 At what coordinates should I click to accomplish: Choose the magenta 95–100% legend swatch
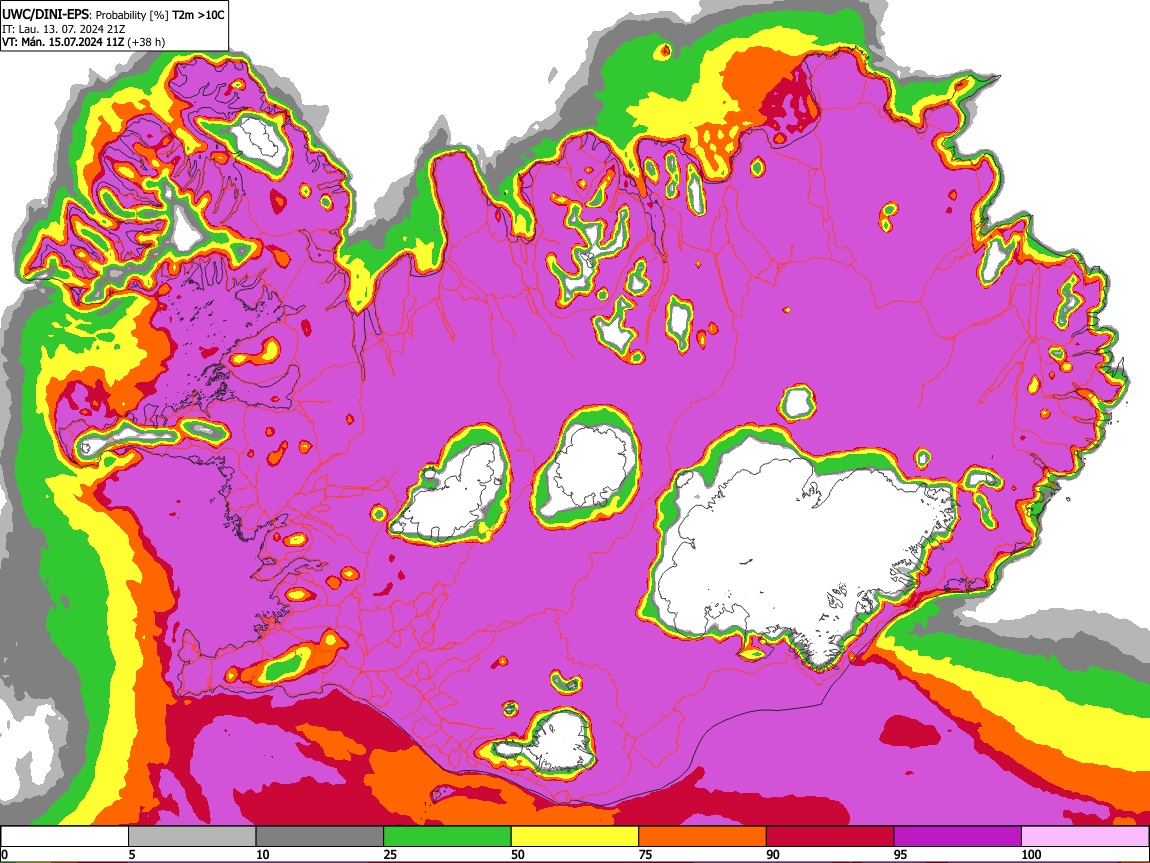pos(958,836)
